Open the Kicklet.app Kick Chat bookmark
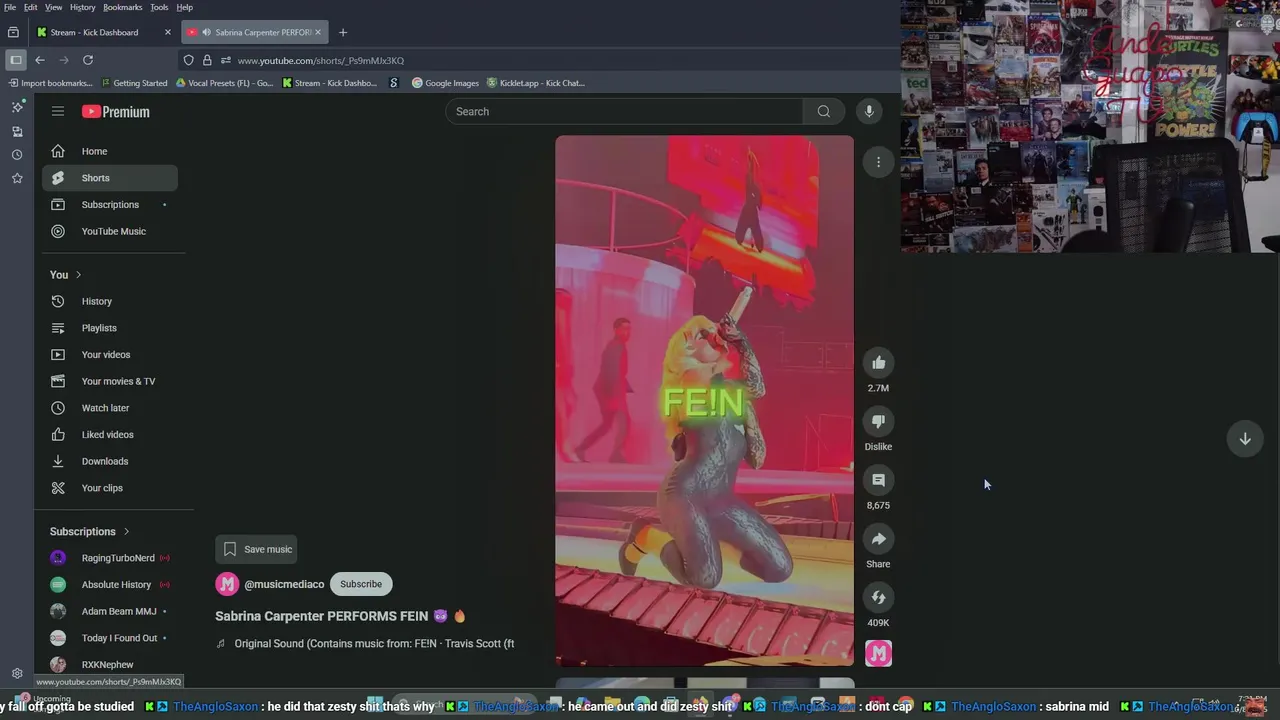 (x=535, y=83)
